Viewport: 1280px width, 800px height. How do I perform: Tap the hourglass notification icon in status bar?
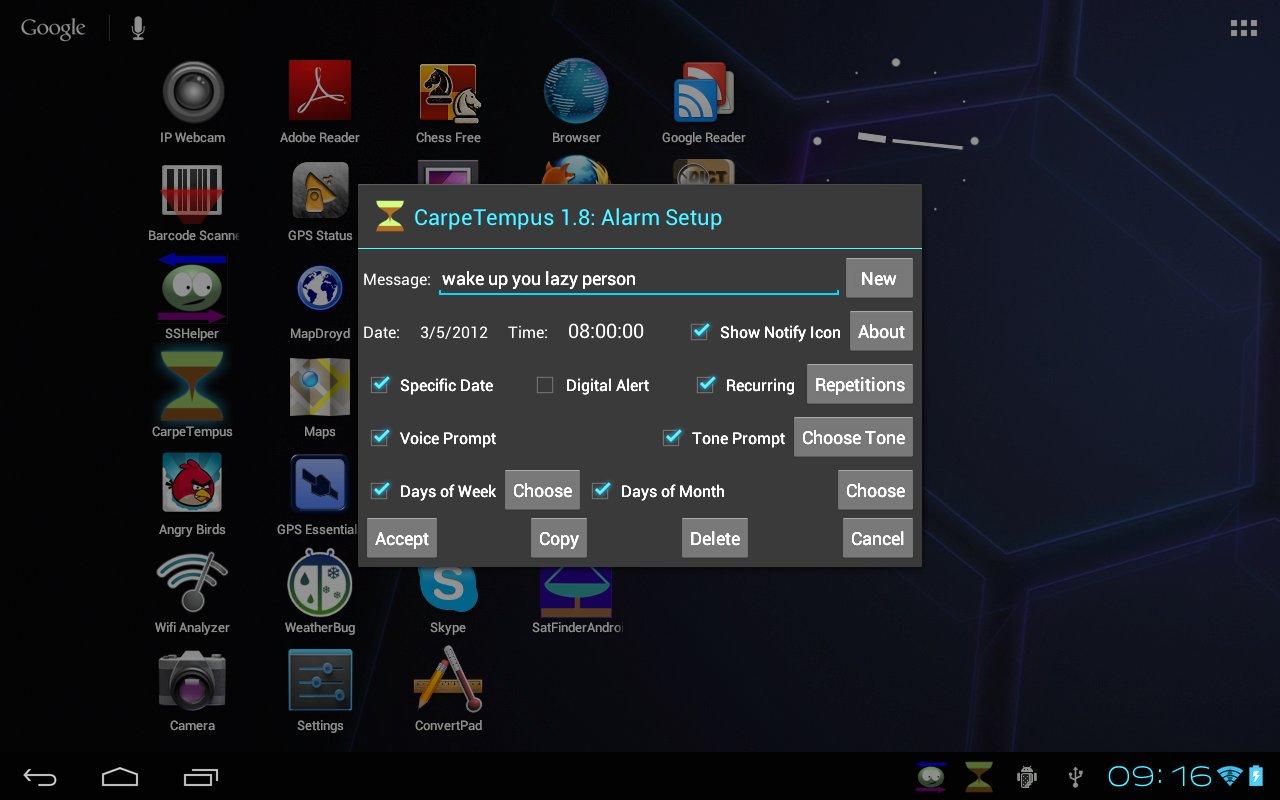979,776
